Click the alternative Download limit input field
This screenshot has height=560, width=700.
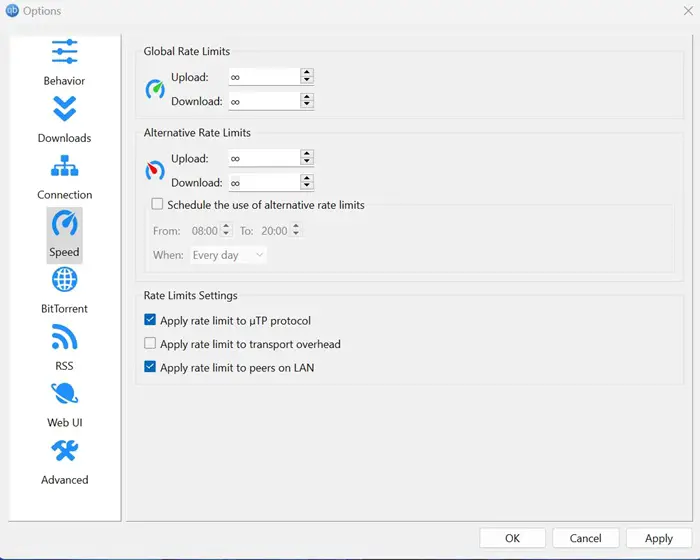(x=264, y=183)
